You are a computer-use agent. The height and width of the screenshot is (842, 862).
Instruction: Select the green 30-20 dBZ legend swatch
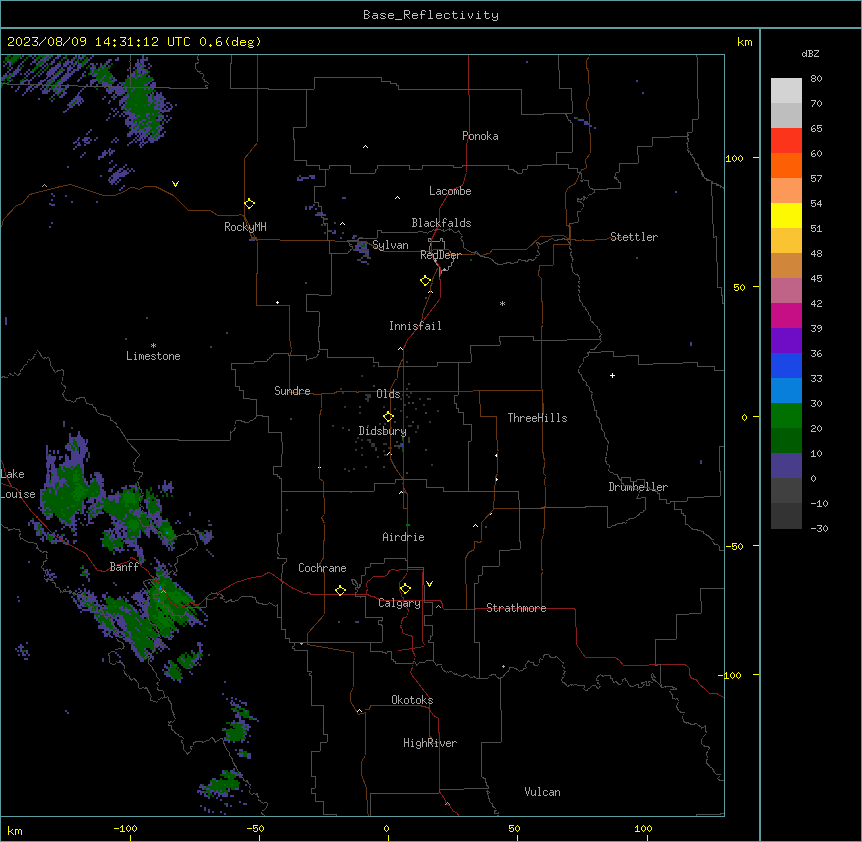[786, 416]
